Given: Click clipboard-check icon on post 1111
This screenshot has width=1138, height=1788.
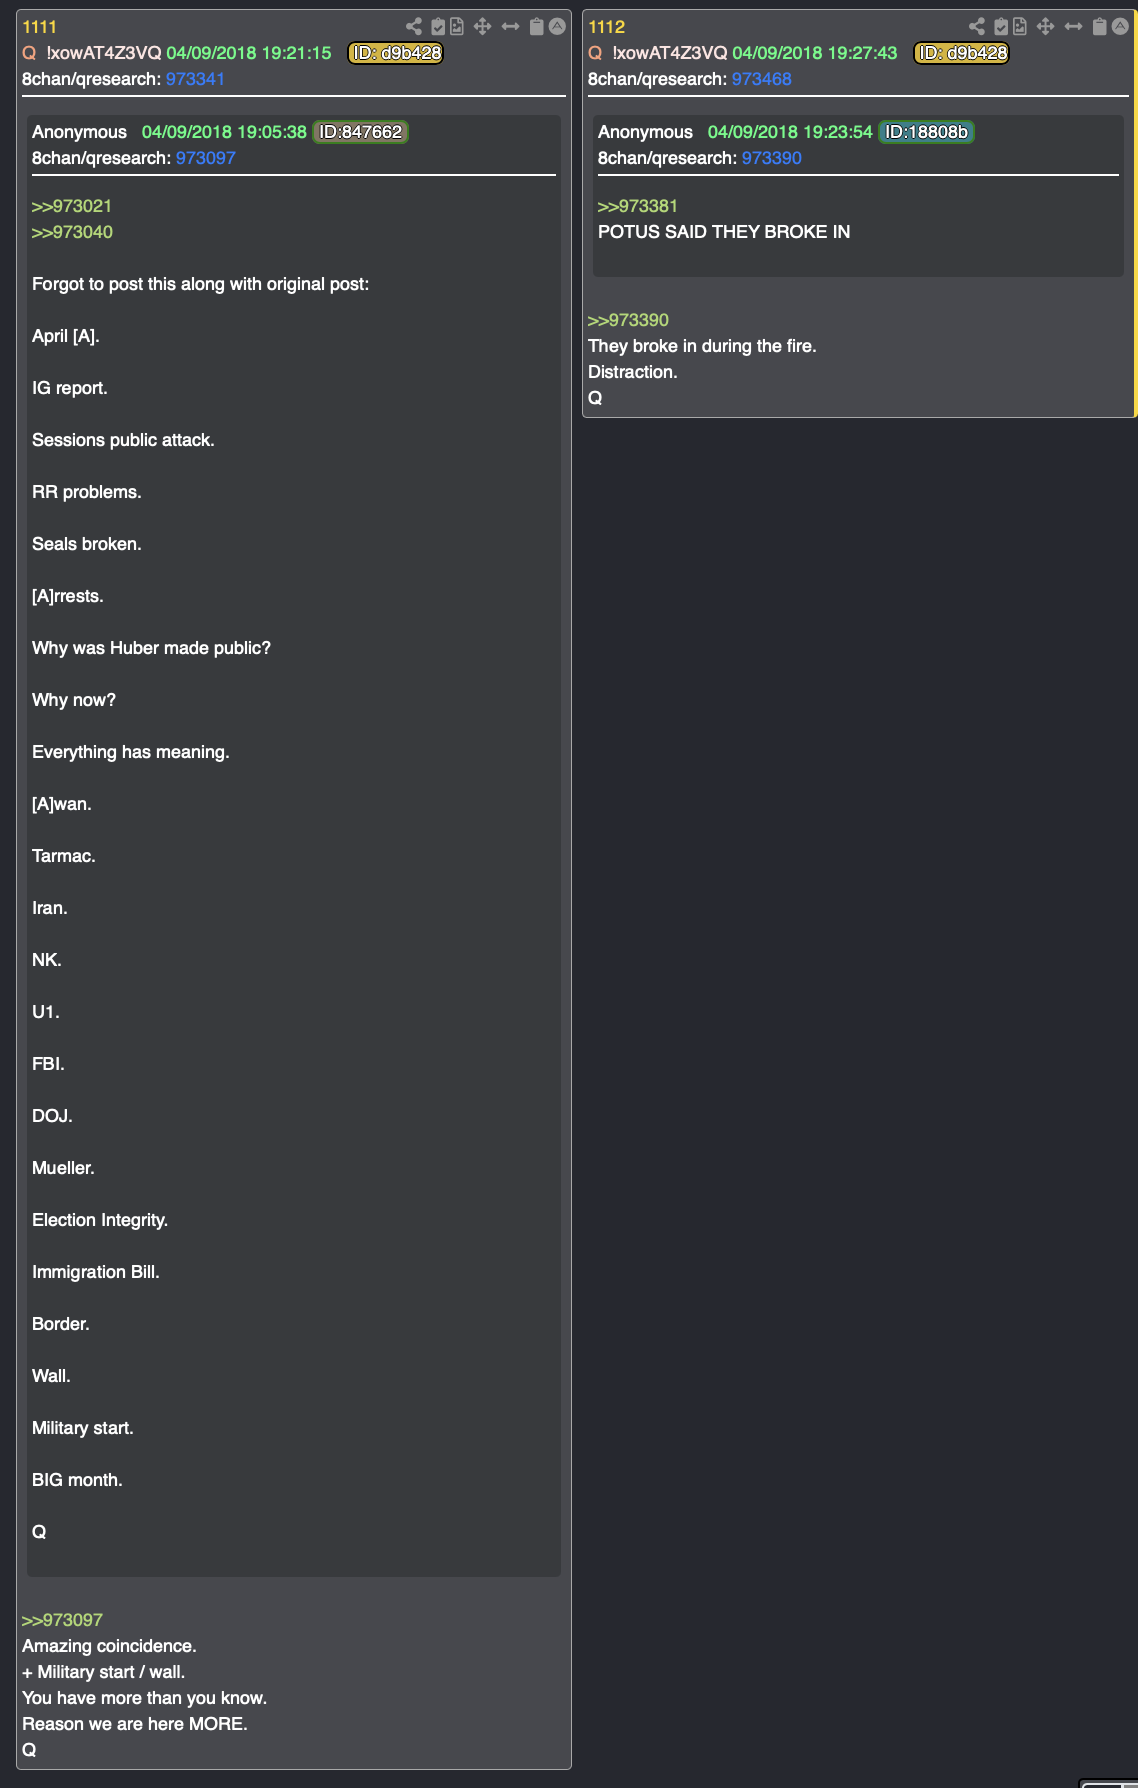Looking at the screenshot, I should [x=437, y=27].
